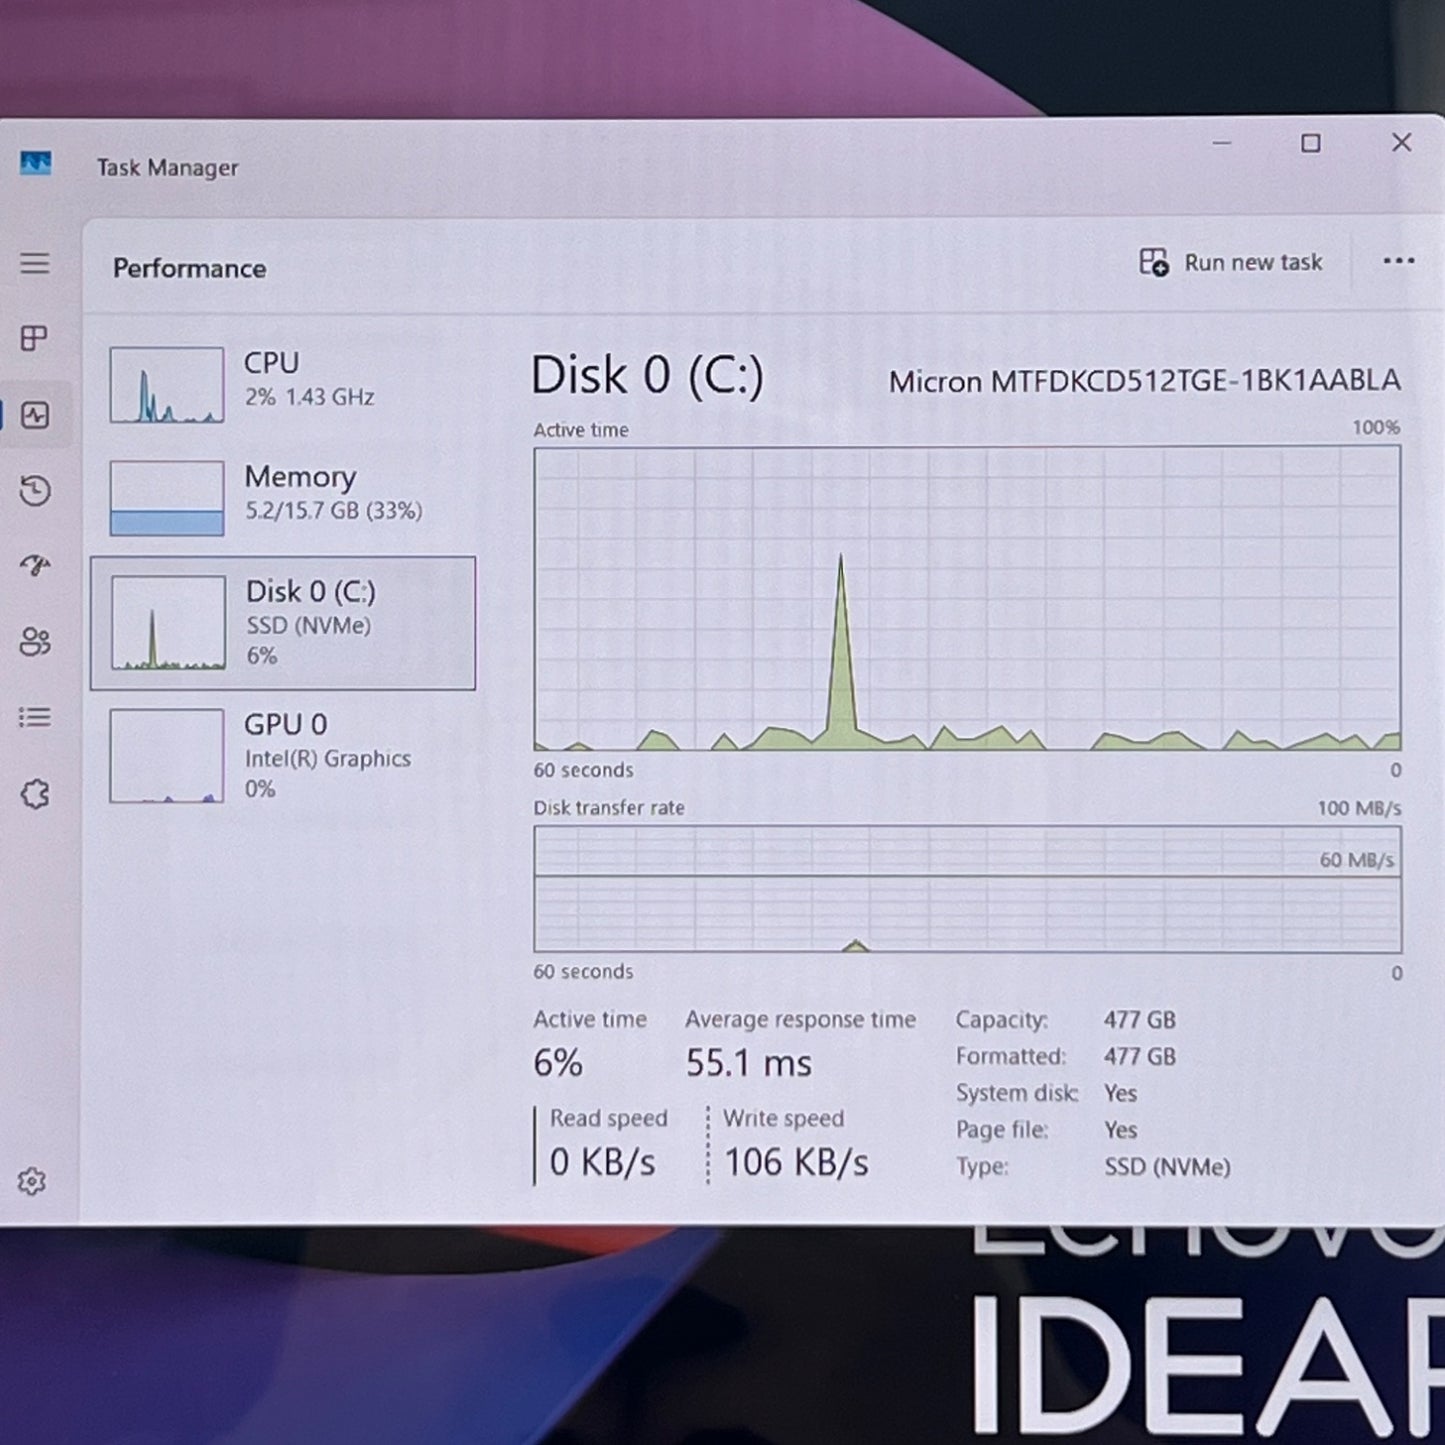This screenshot has height=1445, width=1445.
Task: Maximize the Task Manager window
Action: pyautogui.click(x=1310, y=144)
